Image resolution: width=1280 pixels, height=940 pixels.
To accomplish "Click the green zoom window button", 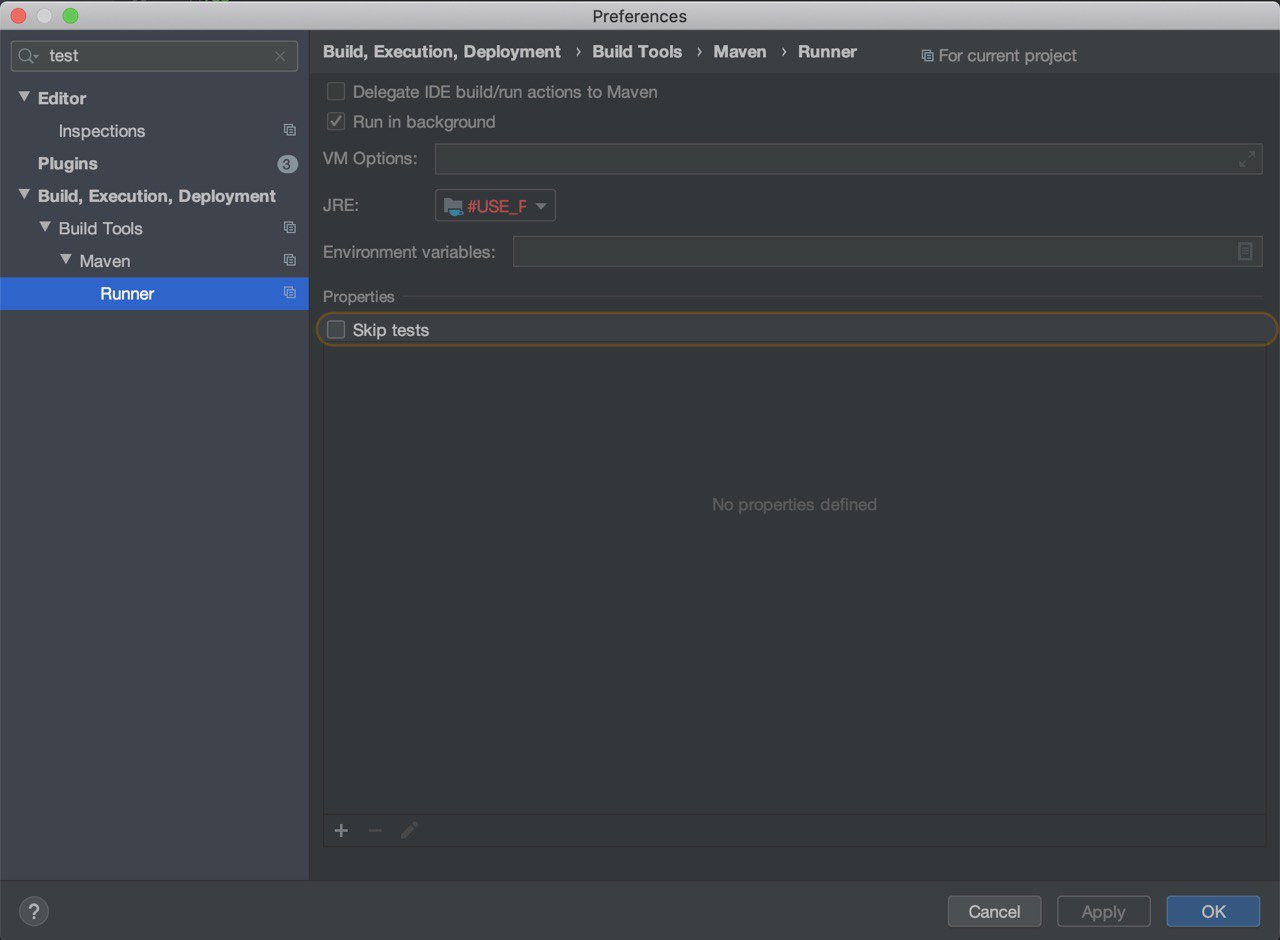I will tap(70, 16).
